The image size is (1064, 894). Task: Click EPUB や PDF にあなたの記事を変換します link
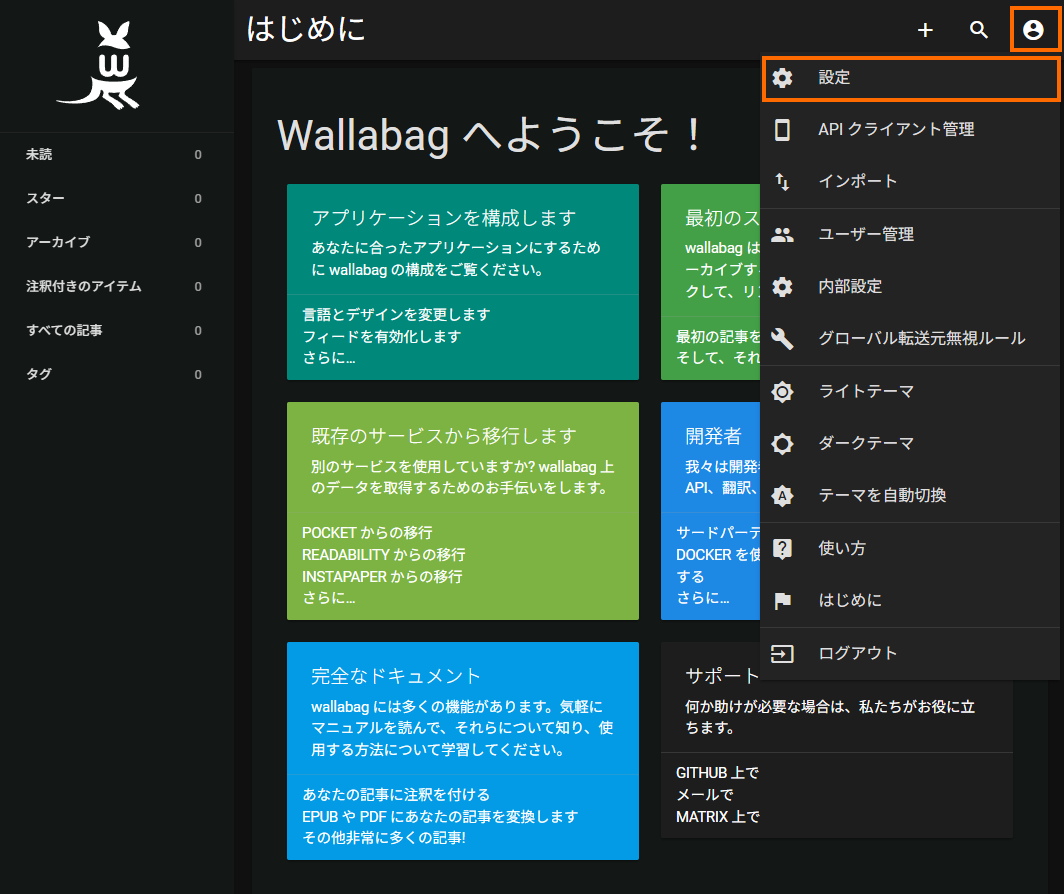[440, 817]
